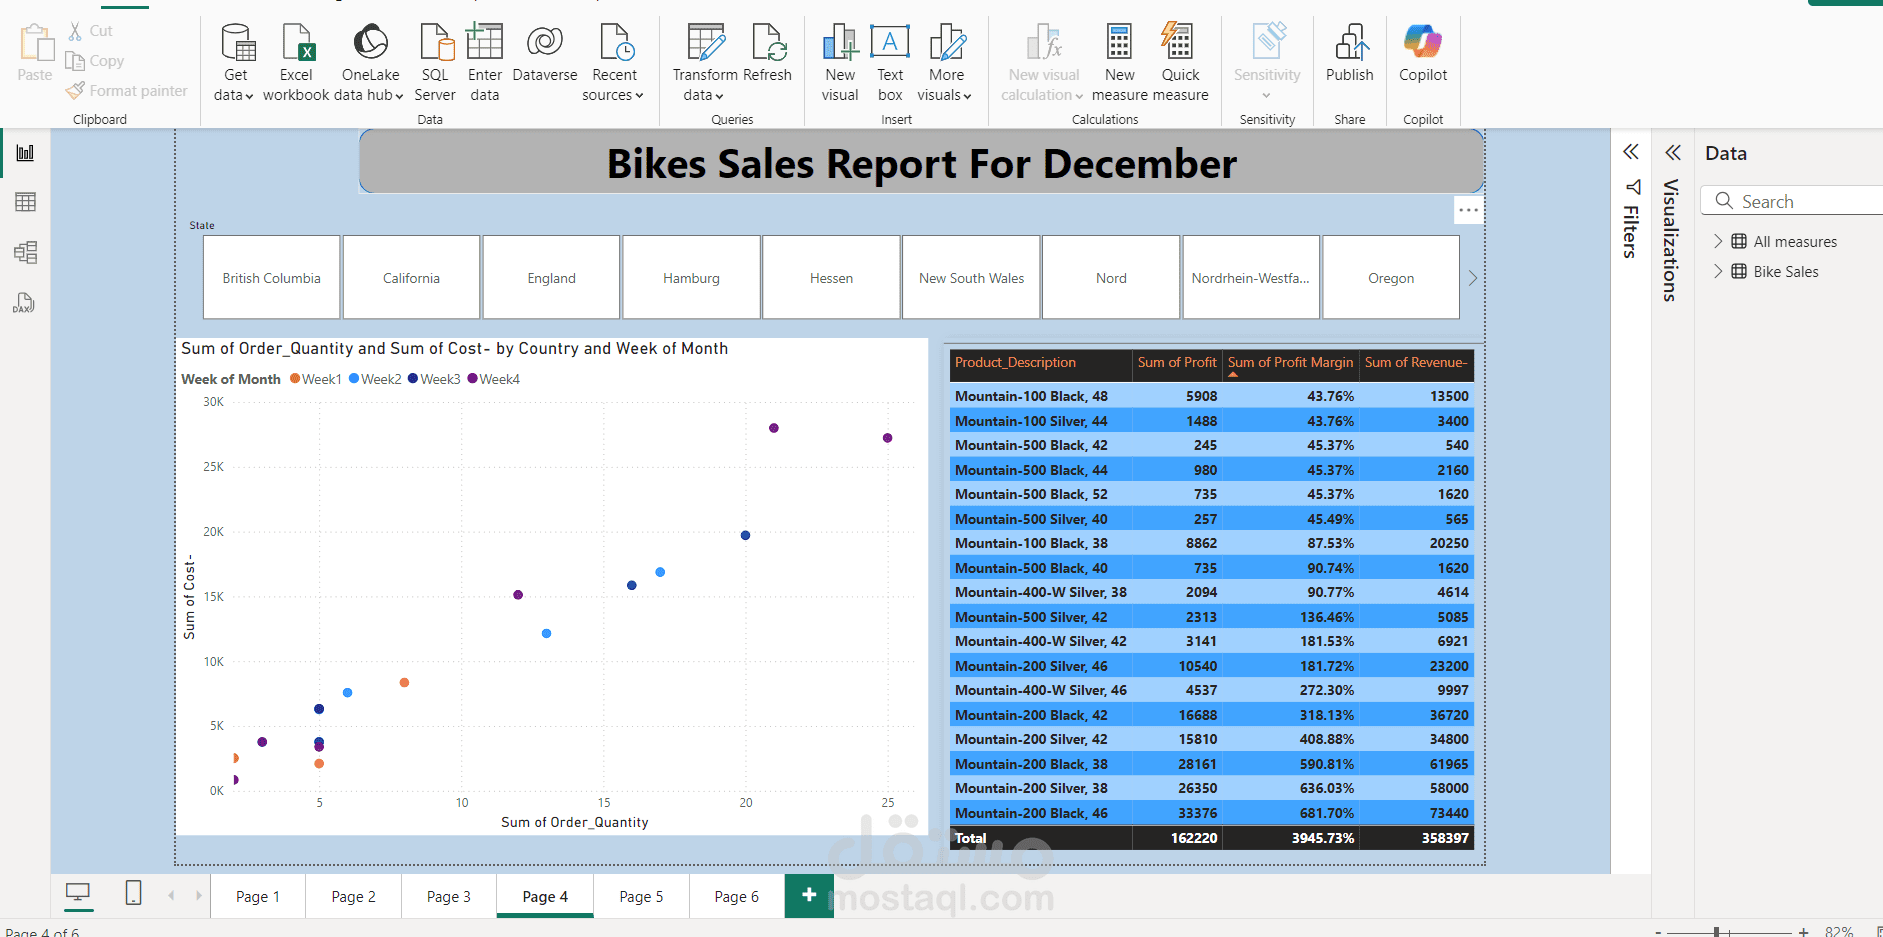Click the Filters funnel icon
The image size is (1883, 937).
(x=1632, y=187)
